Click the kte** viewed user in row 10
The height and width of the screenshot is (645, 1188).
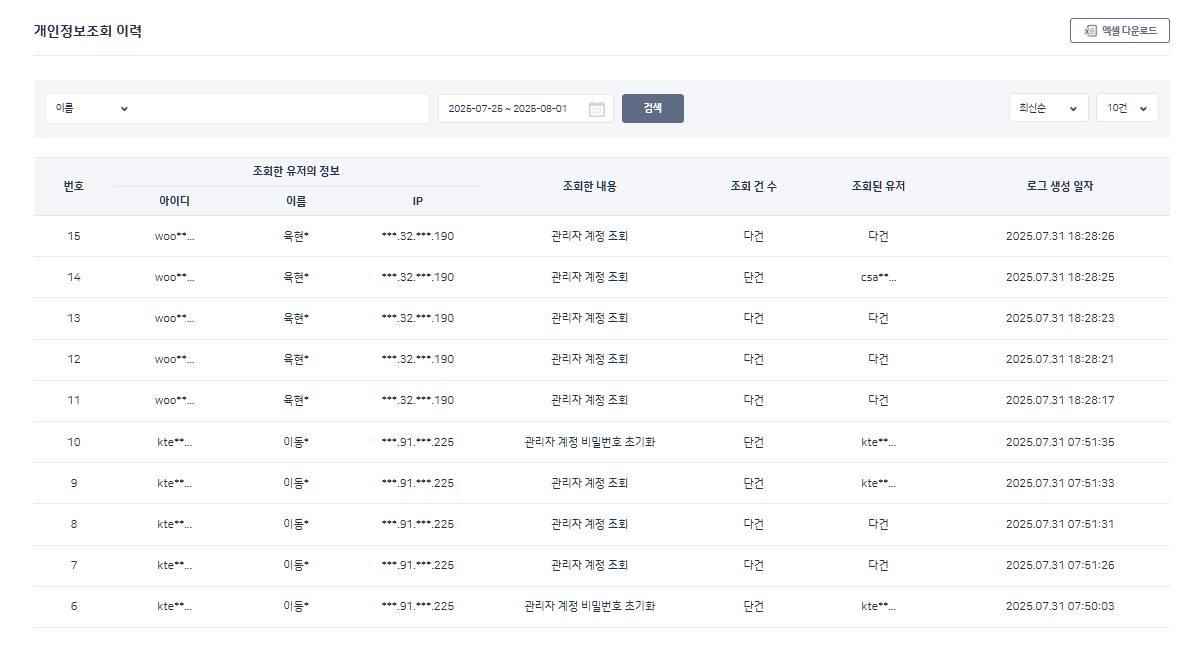(878, 442)
